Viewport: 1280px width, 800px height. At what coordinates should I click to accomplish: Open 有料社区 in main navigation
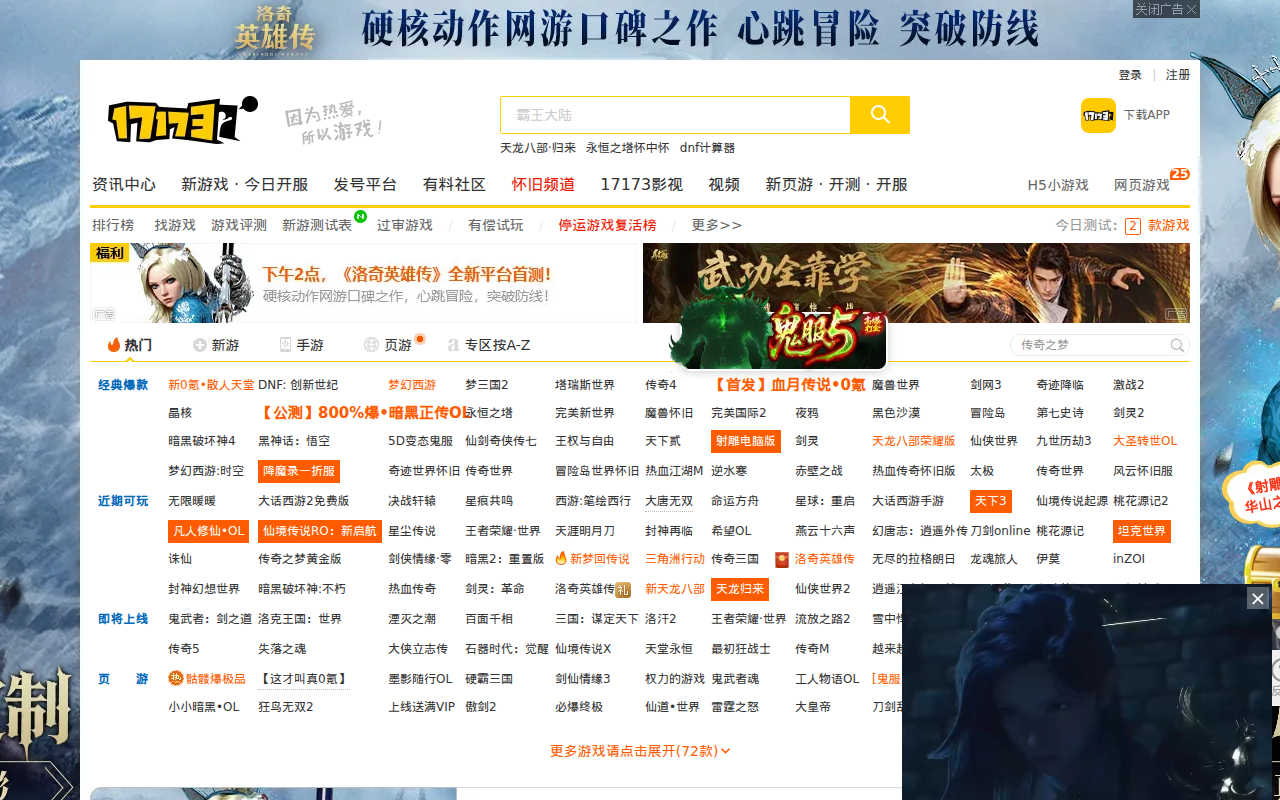[454, 185]
